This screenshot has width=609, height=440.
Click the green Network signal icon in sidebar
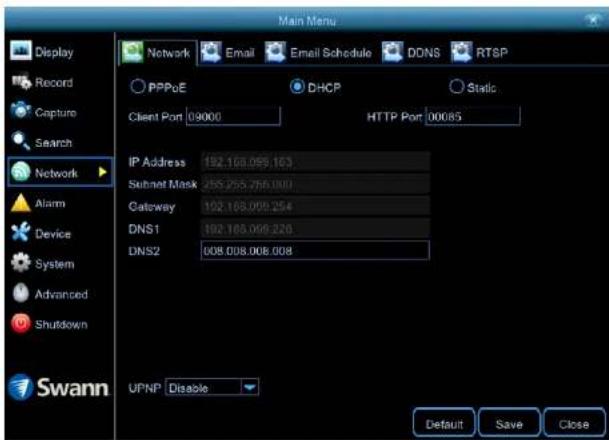(x=21, y=172)
